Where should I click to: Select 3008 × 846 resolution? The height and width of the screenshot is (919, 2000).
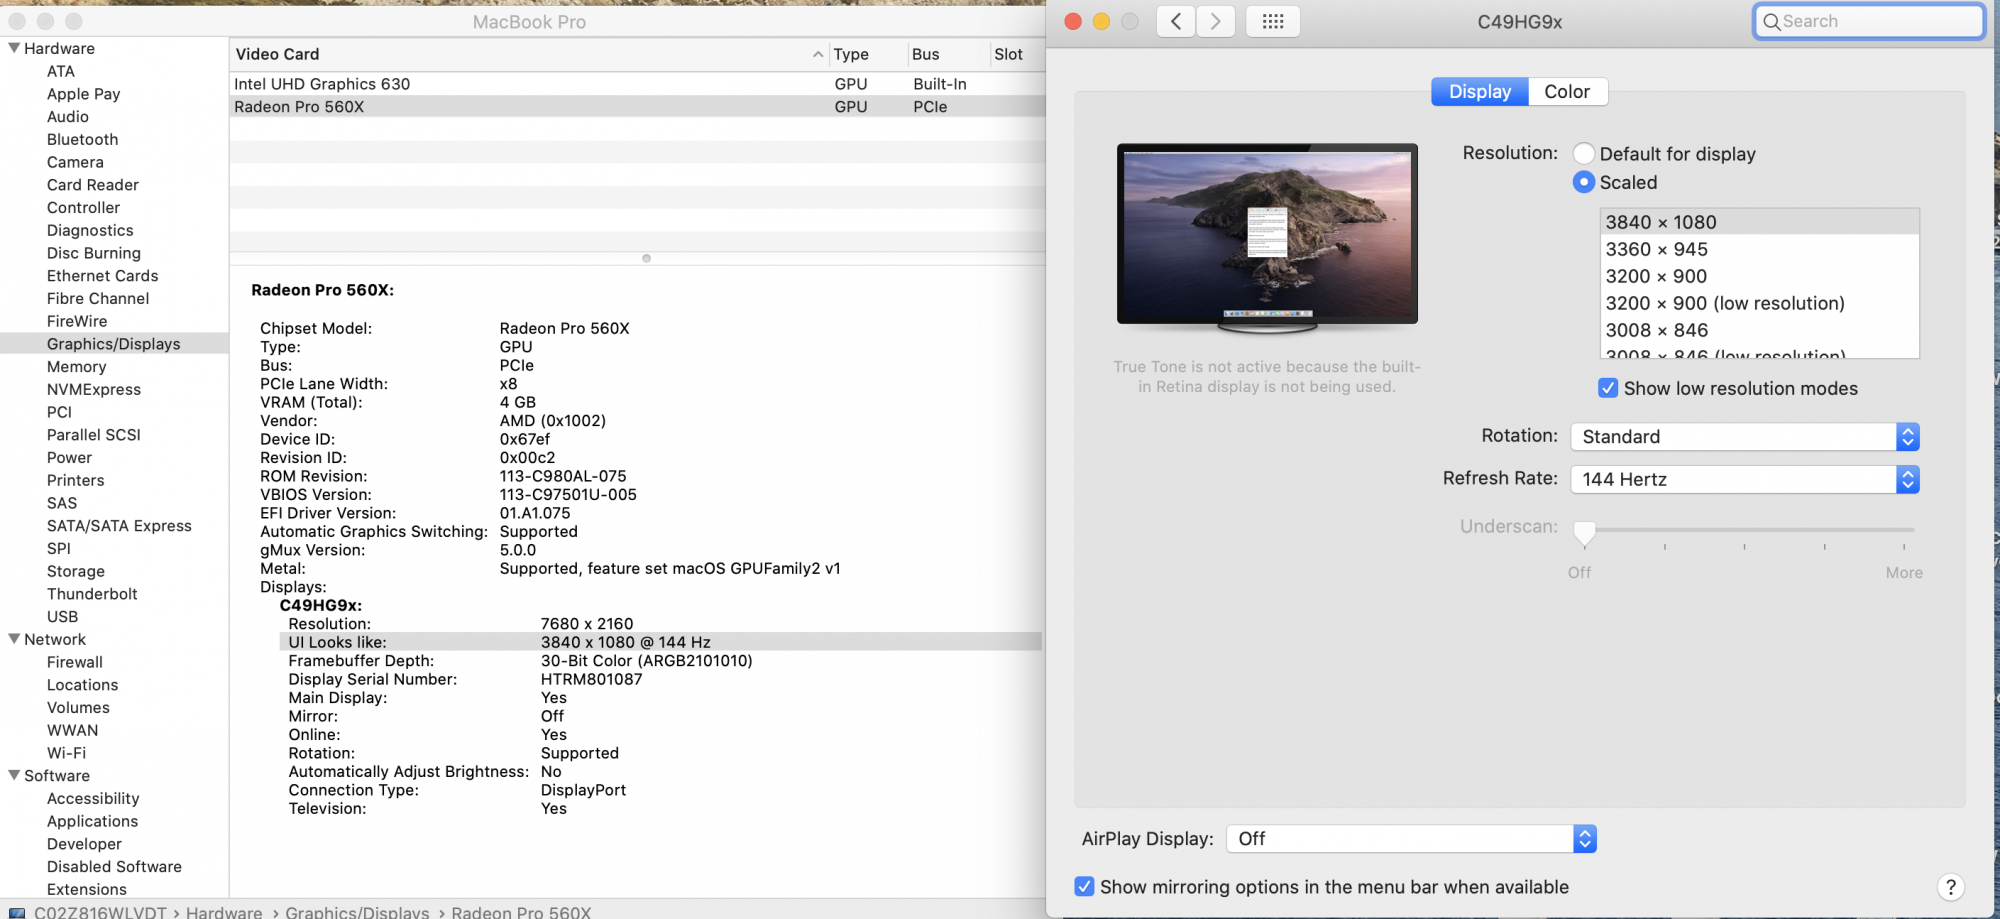tap(1759, 330)
